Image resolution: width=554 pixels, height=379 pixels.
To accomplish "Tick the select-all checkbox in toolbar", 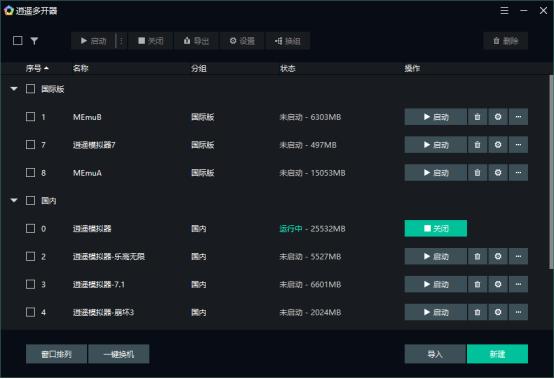I will pos(18,41).
